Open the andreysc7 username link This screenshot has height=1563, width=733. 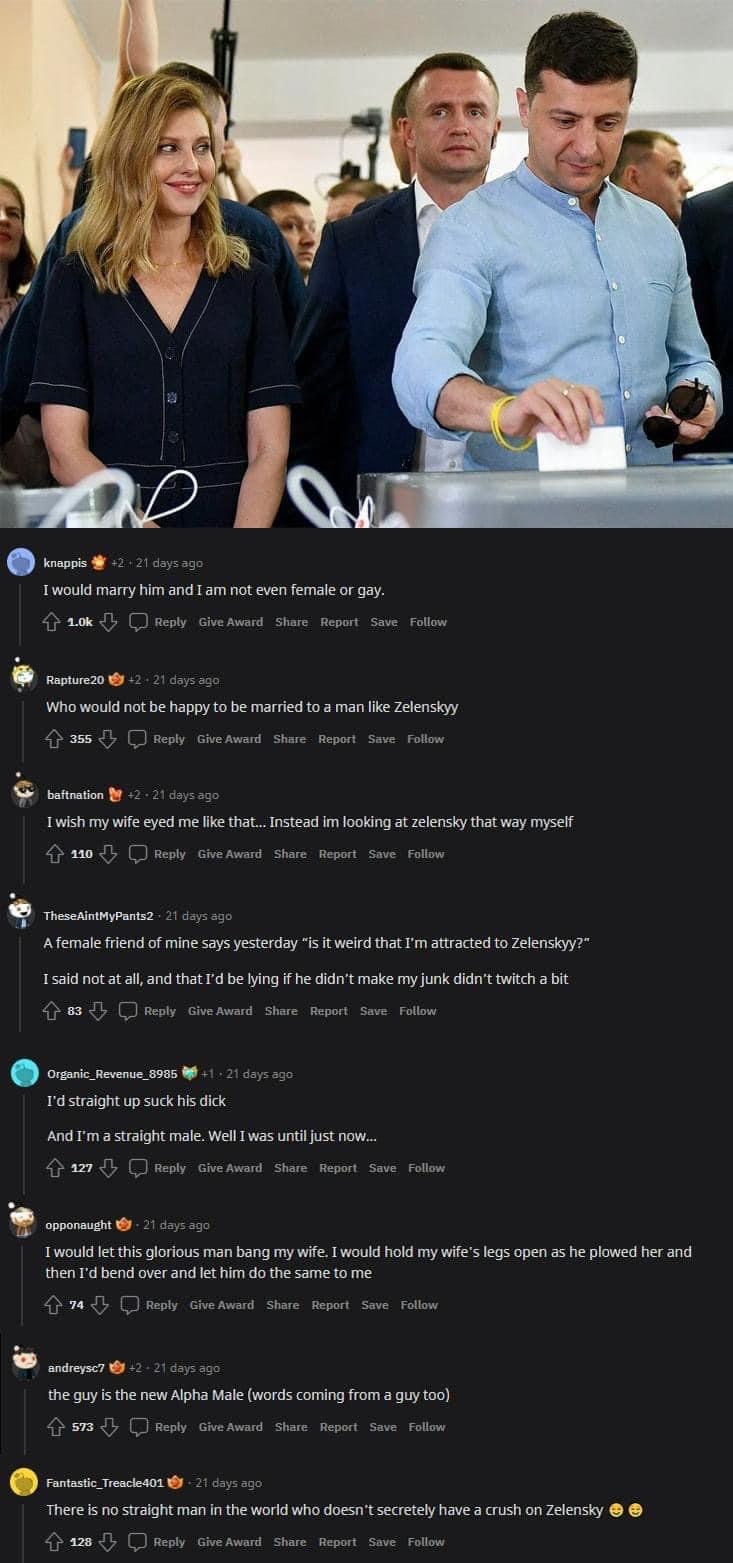[76, 1368]
